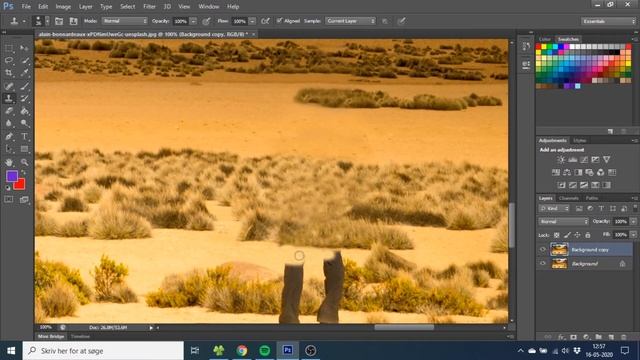Select the Rectangular Marquee tool
The width and height of the screenshot is (640, 360).
pyautogui.click(x=9, y=48)
